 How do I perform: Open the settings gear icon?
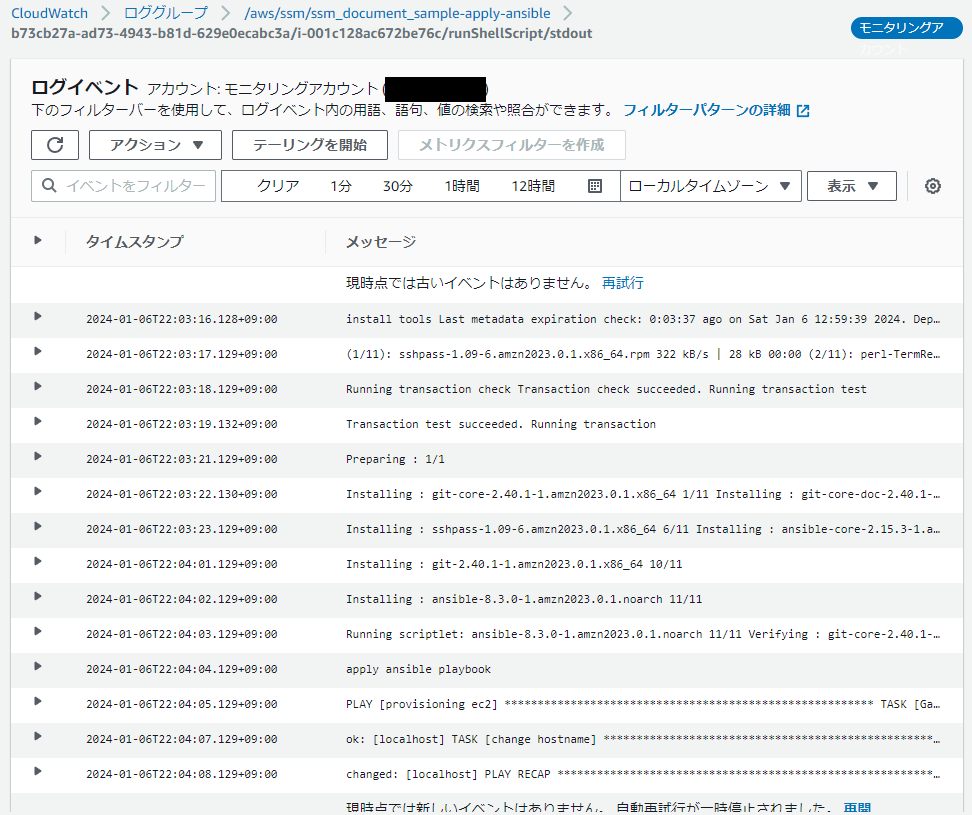coord(932,186)
